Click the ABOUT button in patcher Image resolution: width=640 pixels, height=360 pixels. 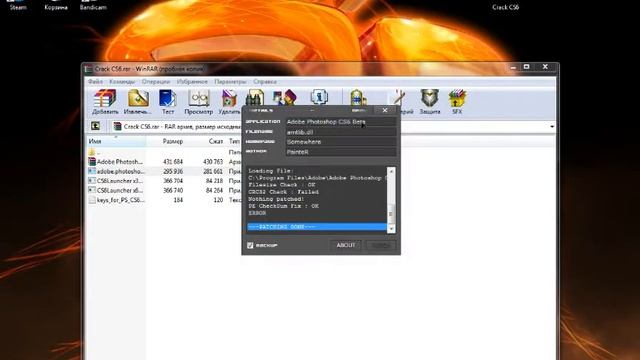(x=346, y=245)
